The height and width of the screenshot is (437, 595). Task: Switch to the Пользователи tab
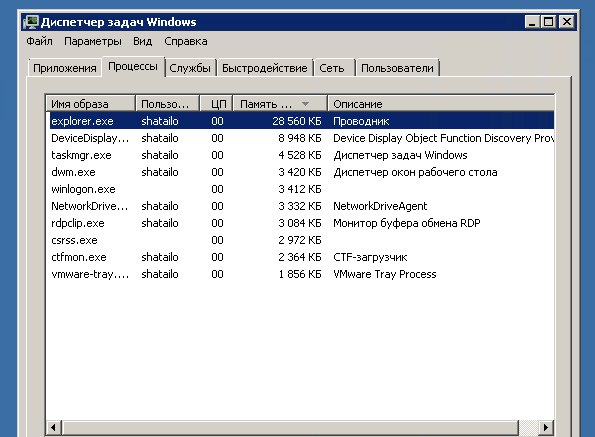(397, 68)
